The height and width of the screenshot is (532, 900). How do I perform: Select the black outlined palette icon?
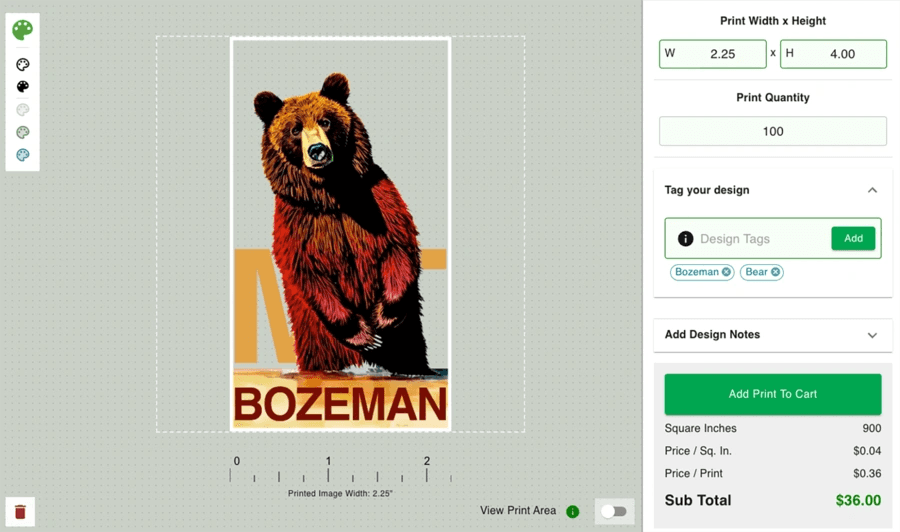22,64
